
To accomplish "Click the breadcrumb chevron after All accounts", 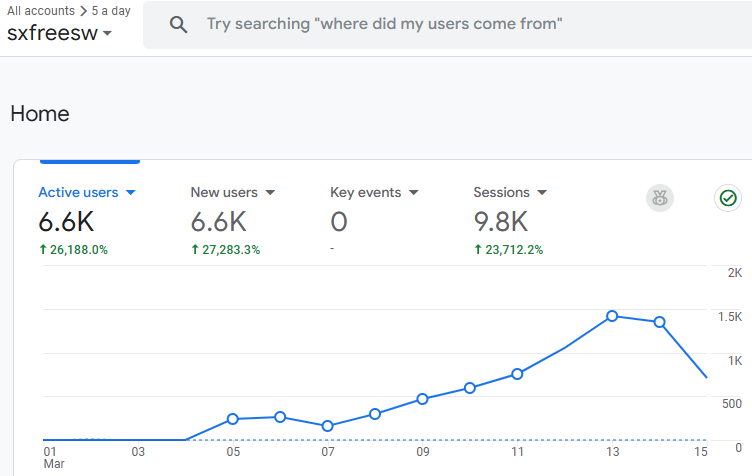I will point(83,11).
